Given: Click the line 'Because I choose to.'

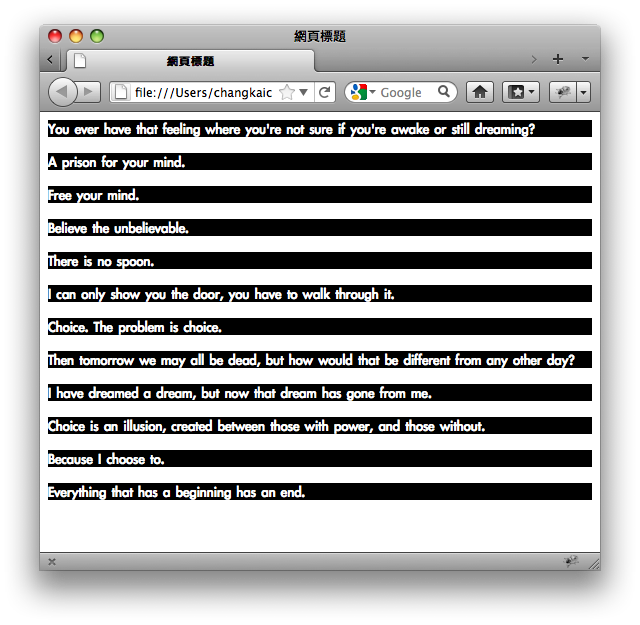Looking at the screenshot, I should pyautogui.click(x=320, y=459).
